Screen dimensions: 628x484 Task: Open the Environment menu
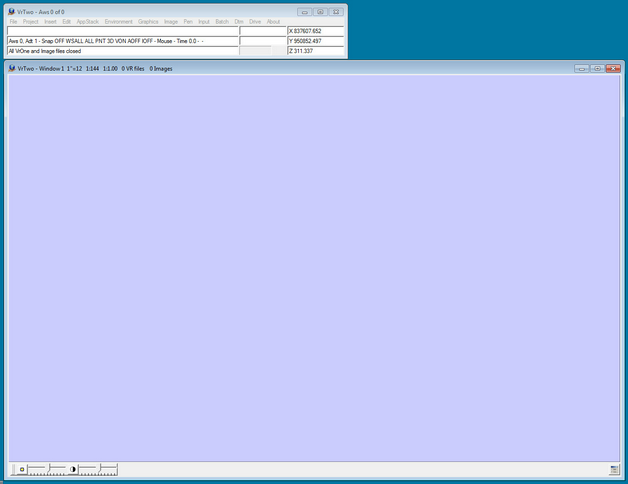pyautogui.click(x=118, y=22)
